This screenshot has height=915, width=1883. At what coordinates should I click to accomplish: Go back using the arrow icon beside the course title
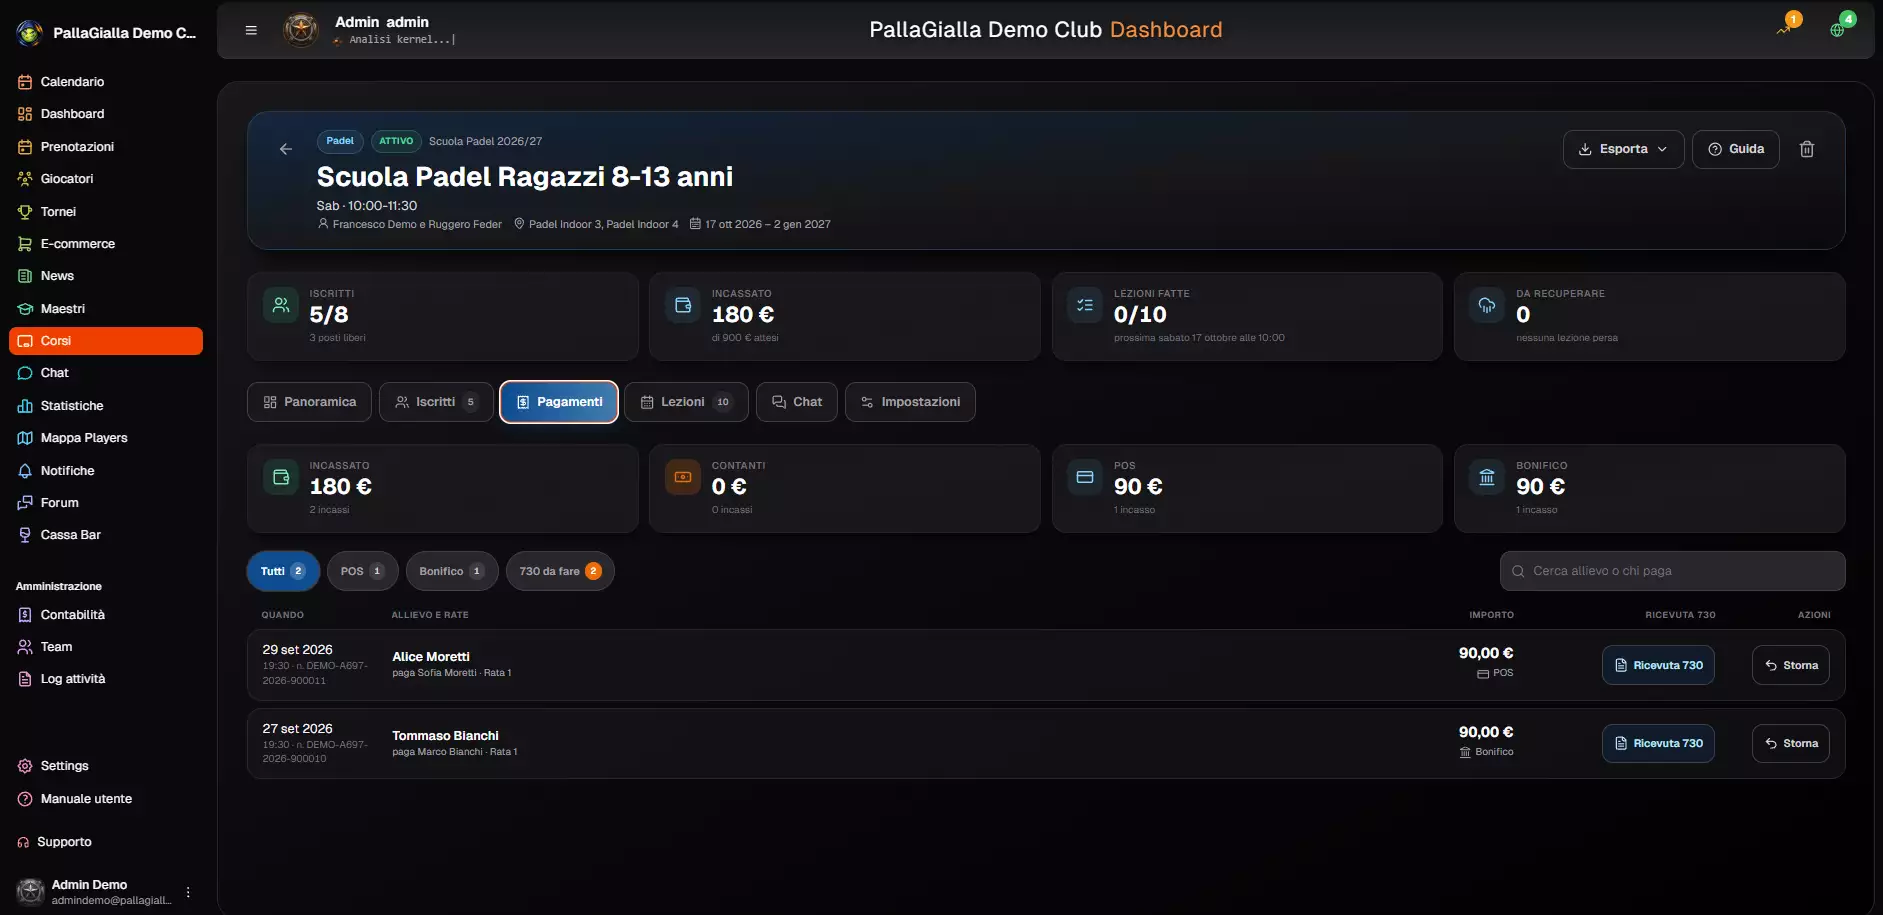[286, 149]
